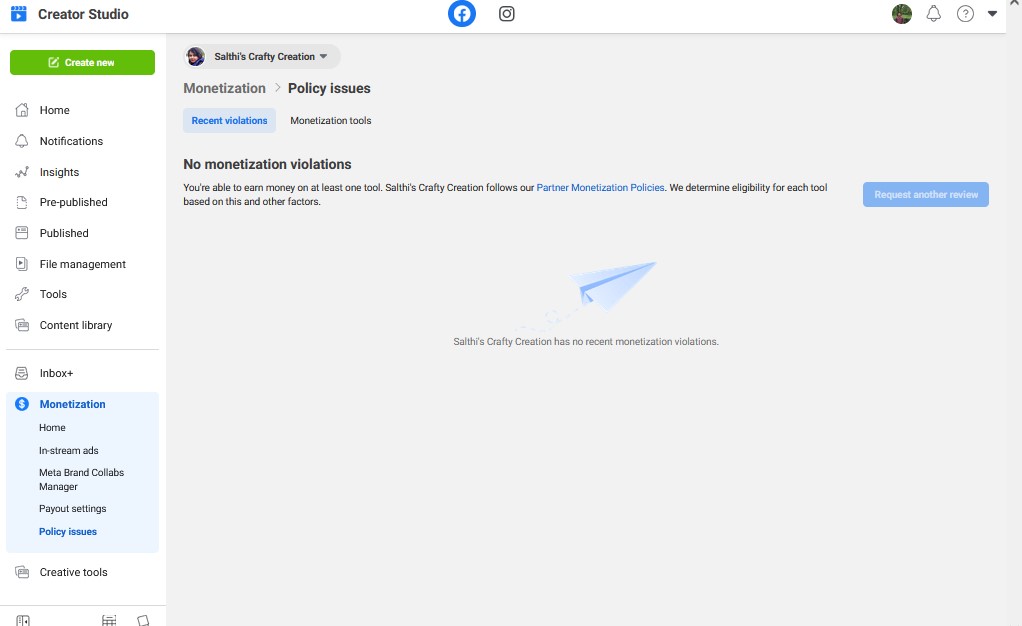Open Tools in the sidebar
The height and width of the screenshot is (626, 1022).
(x=53, y=294)
